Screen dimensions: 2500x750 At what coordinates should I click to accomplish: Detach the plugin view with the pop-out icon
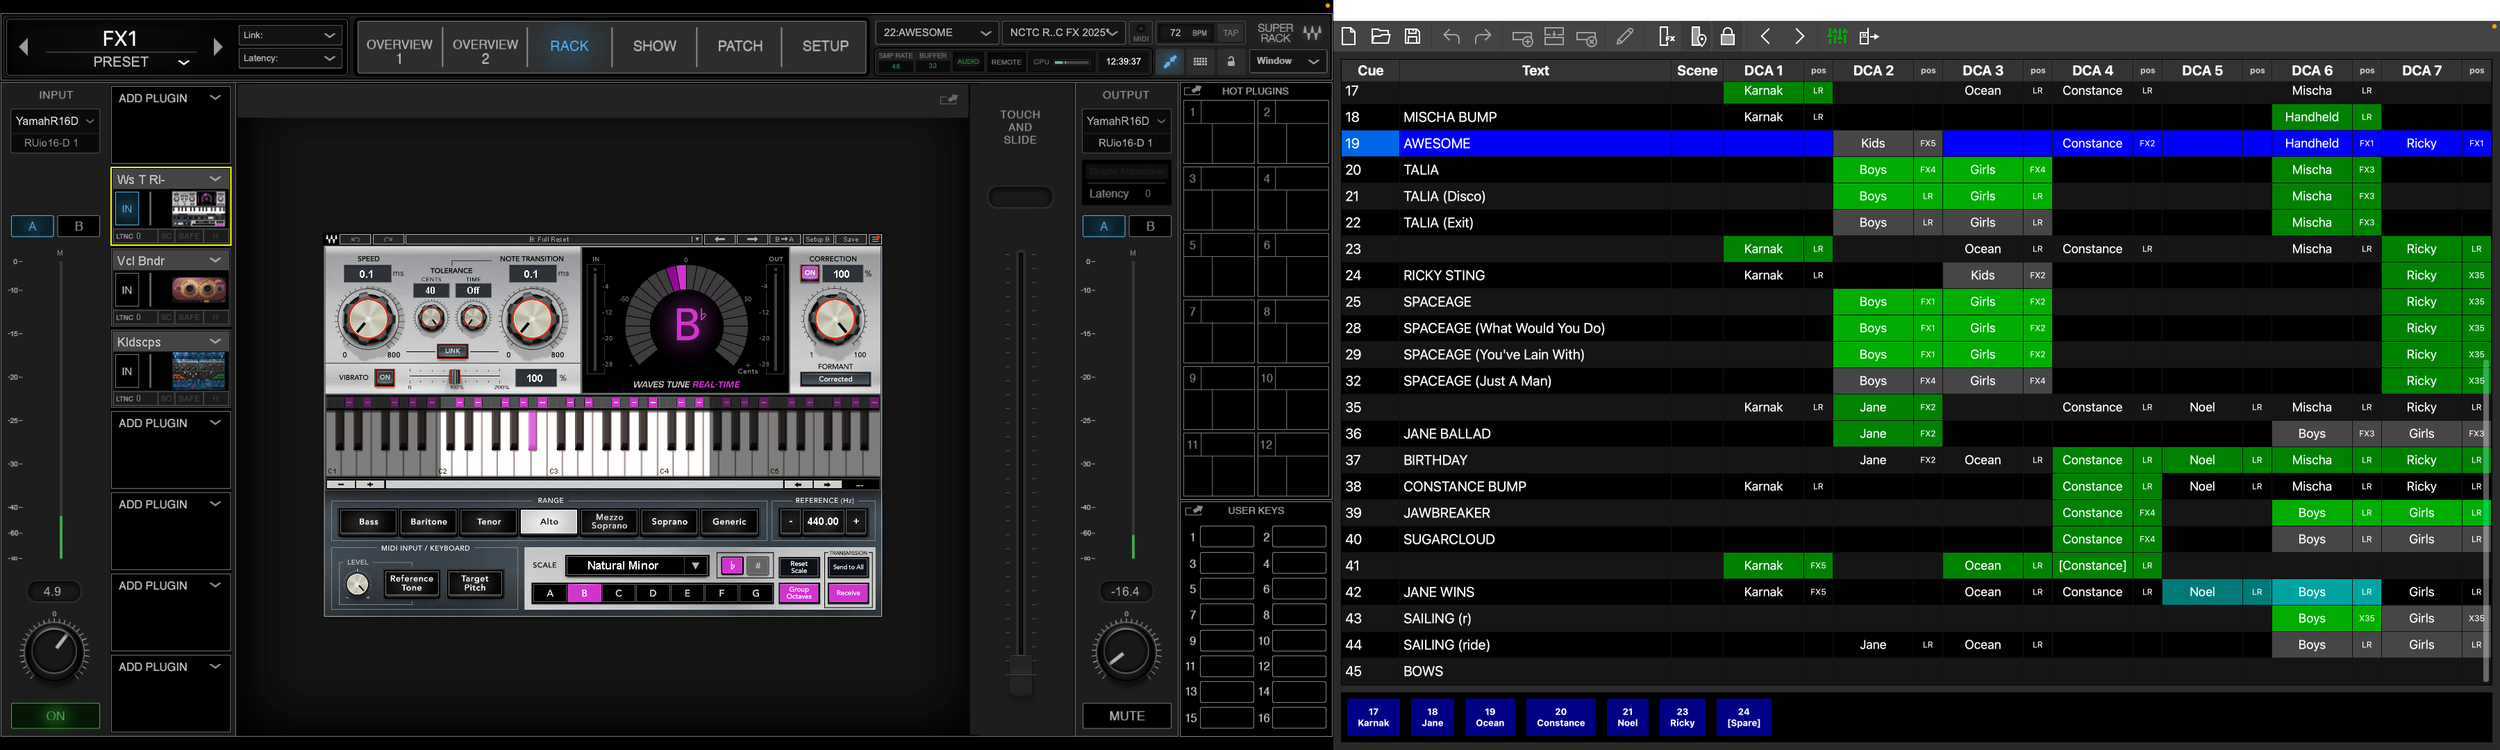pos(949,99)
